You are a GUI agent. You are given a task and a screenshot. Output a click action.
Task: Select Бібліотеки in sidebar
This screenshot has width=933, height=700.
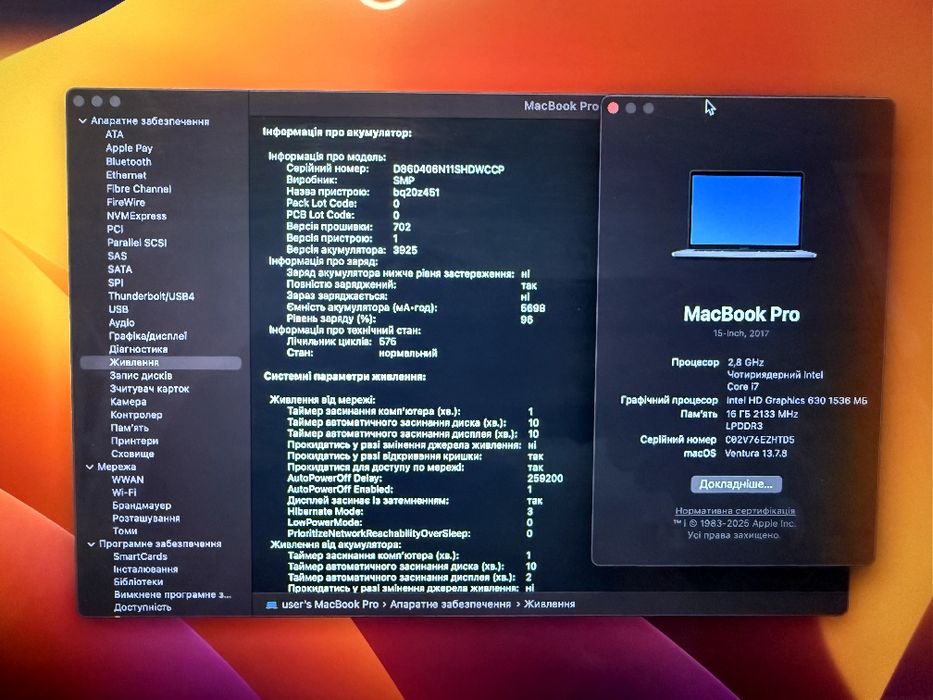click(138, 582)
